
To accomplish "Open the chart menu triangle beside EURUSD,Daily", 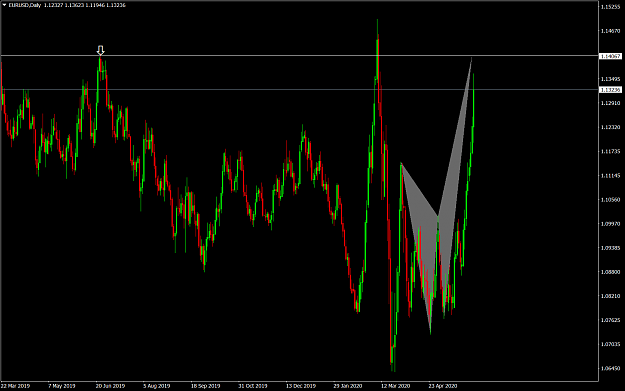I will coord(4,5).
